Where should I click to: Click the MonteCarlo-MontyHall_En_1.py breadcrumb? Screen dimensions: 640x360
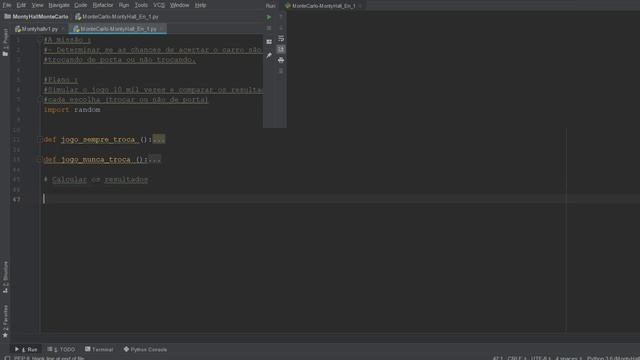pos(117,17)
